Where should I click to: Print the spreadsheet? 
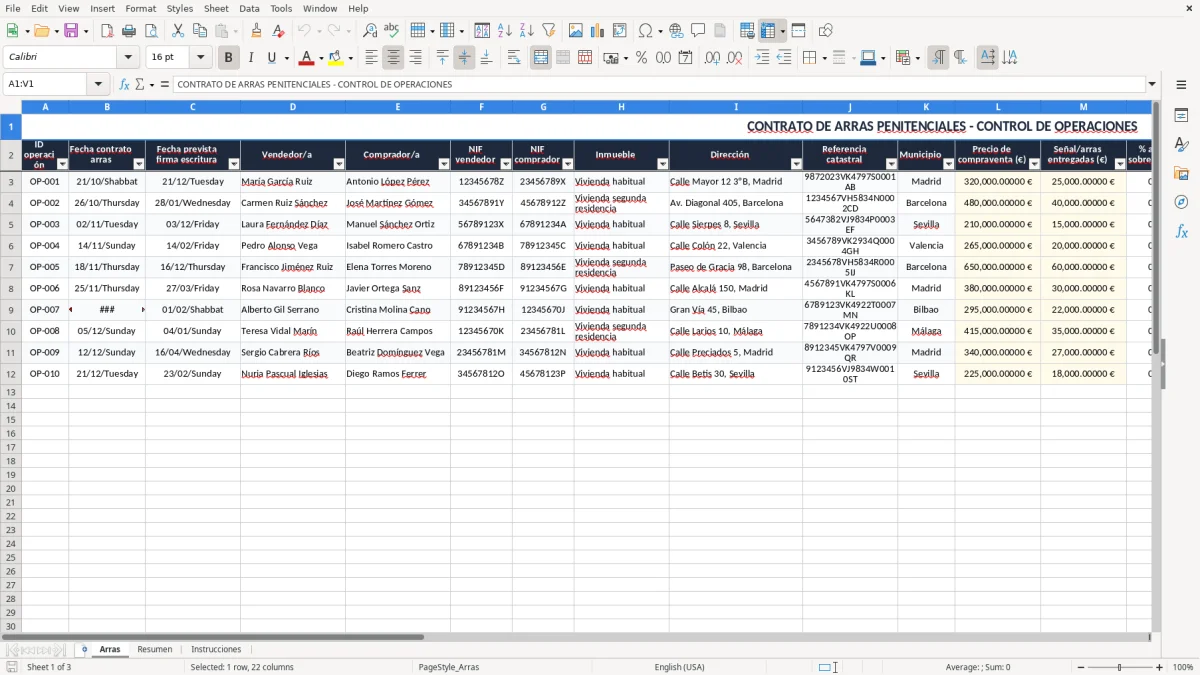(129, 31)
